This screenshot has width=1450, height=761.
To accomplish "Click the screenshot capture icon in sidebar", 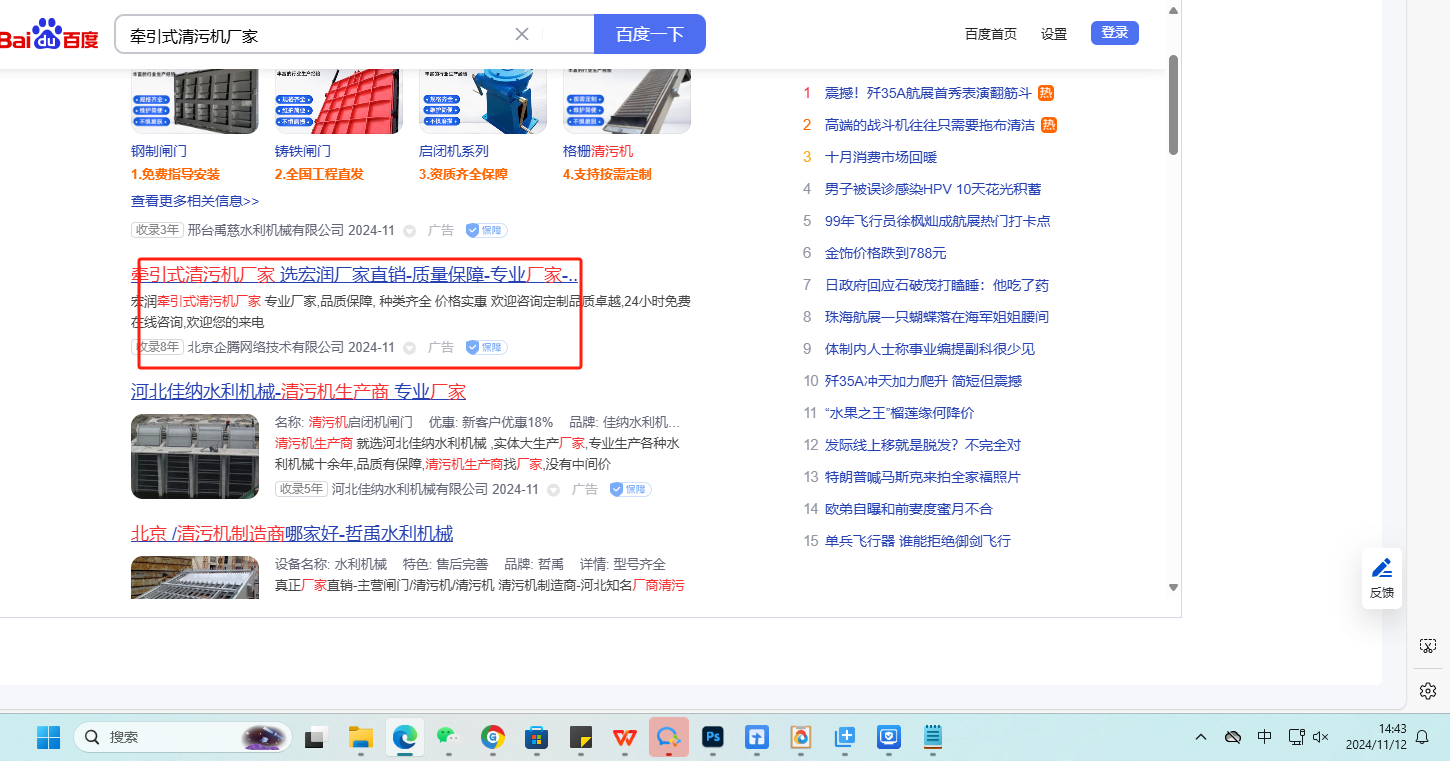I will 1428,646.
